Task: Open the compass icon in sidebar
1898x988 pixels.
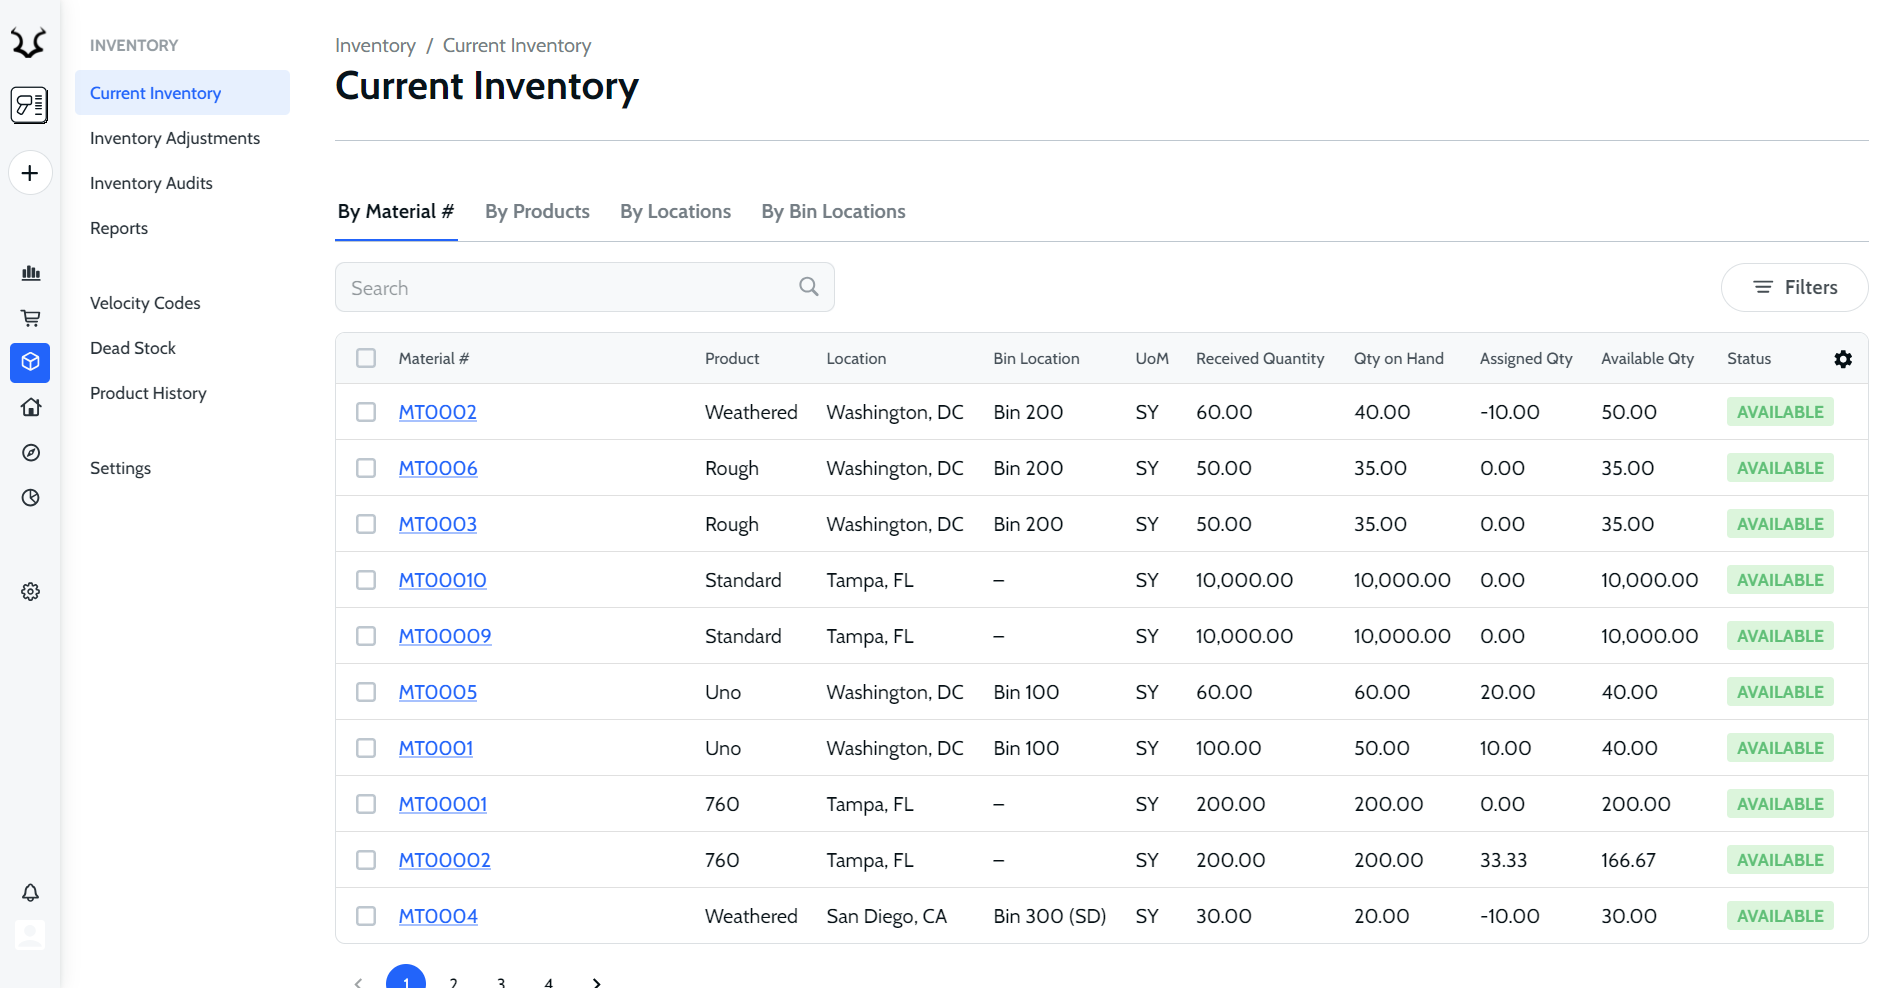Action: pos(31,453)
